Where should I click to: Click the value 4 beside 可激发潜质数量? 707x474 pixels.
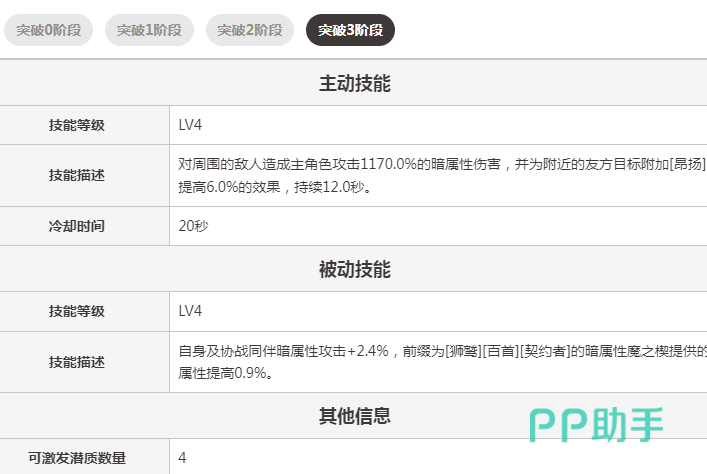tap(183, 458)
